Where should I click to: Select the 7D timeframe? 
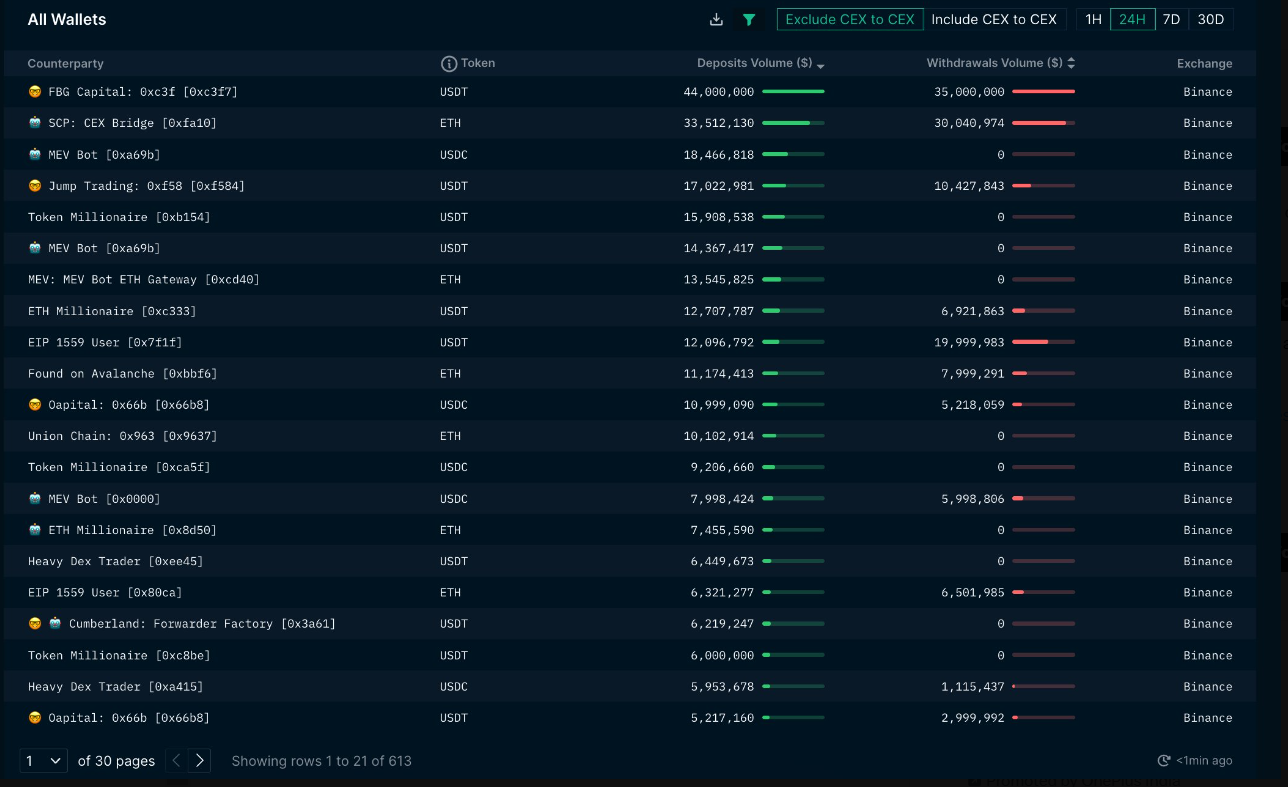pyautogui.click(x=1171, y=19)
